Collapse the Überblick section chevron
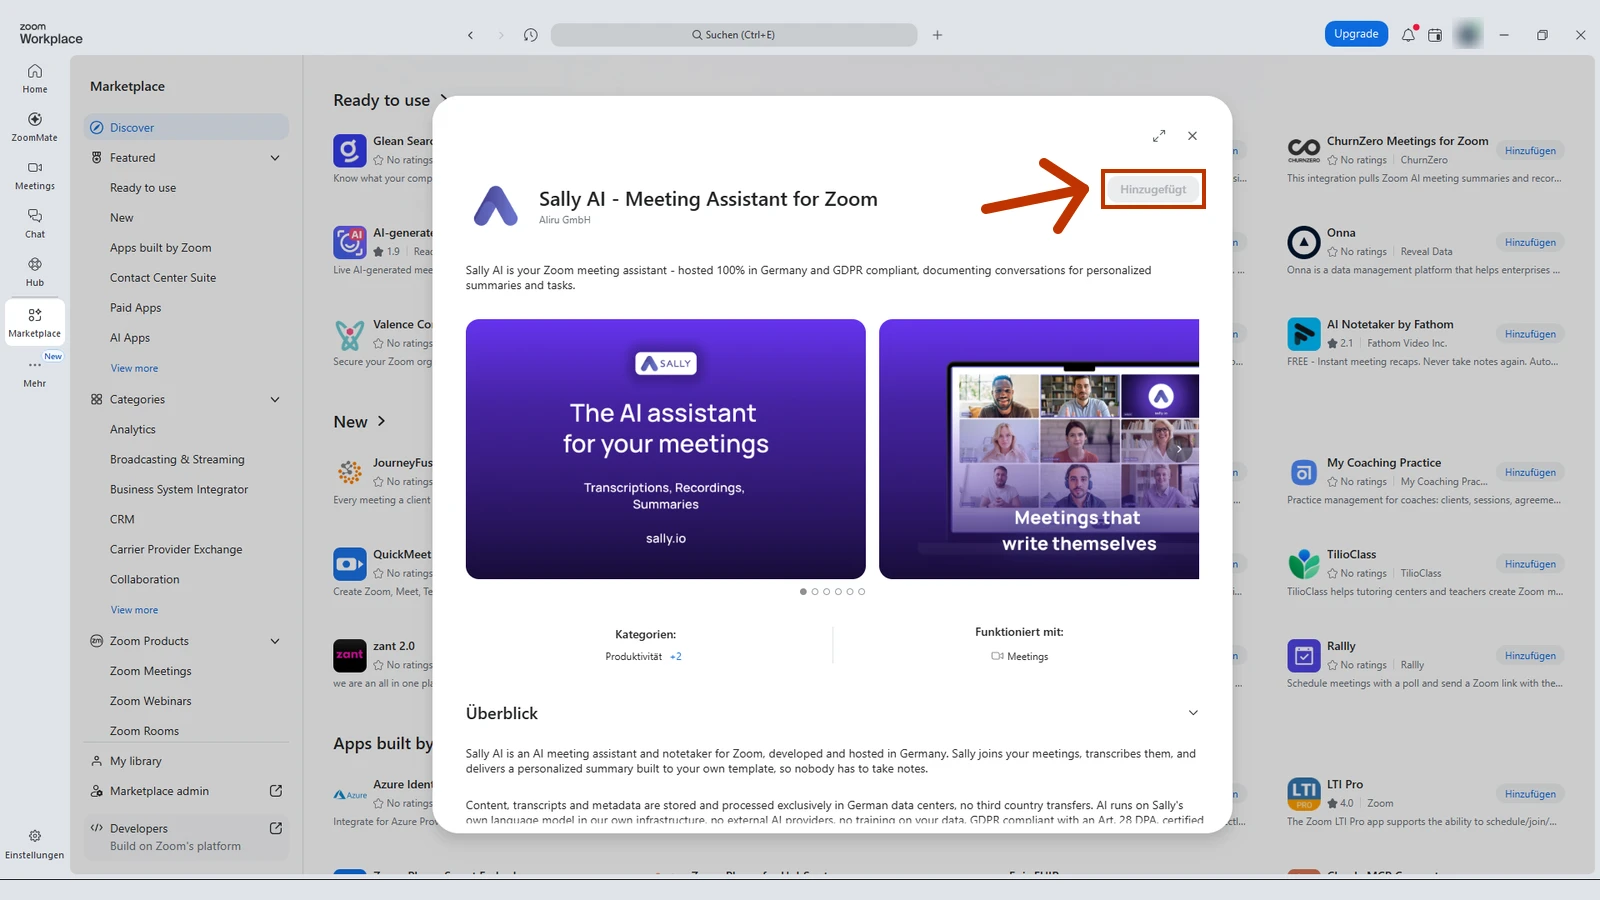 pos(1193,713)
